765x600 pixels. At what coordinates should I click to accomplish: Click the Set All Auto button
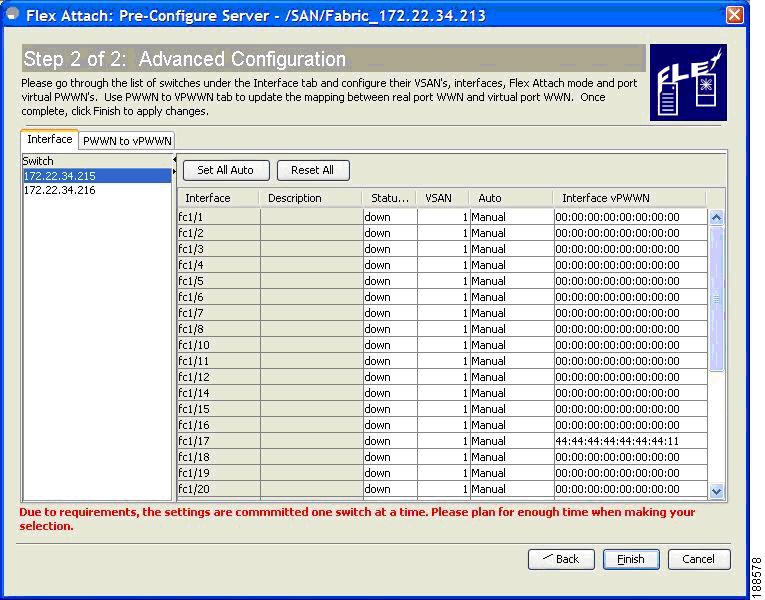[226, 170]
